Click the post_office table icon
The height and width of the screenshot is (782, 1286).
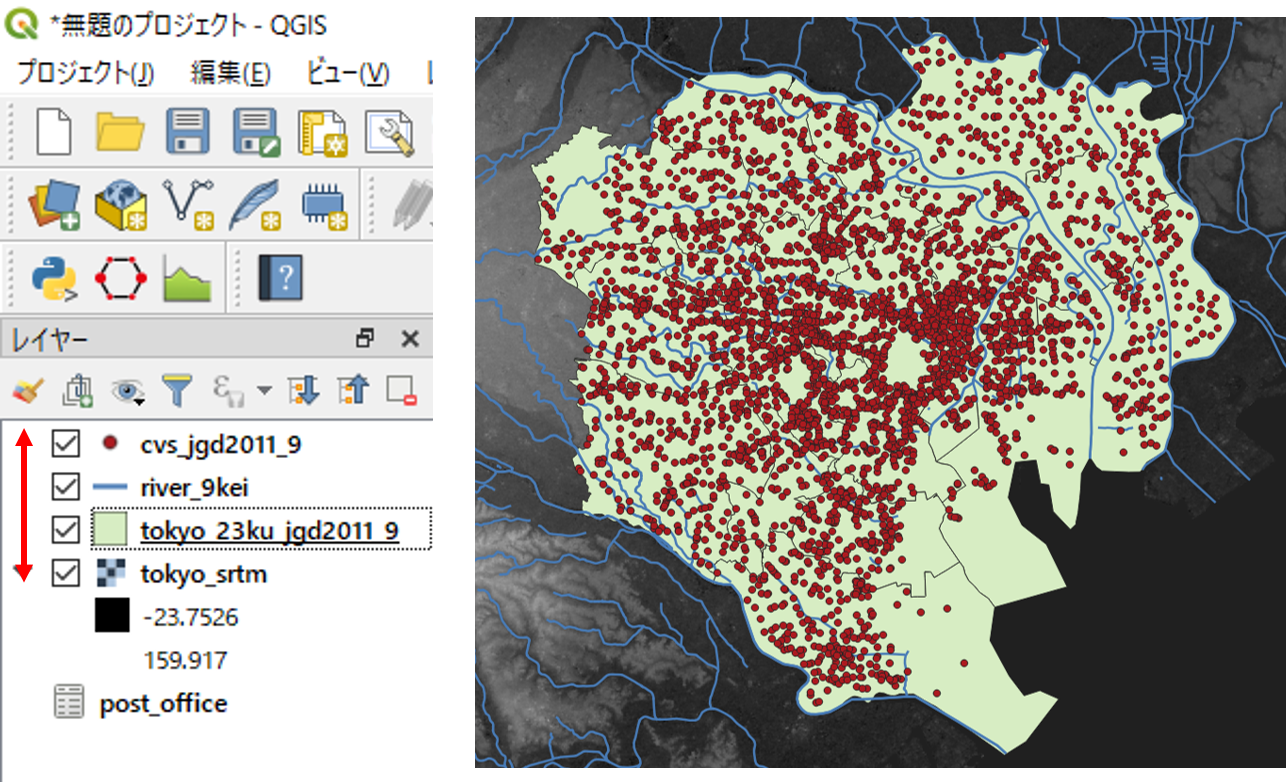pyautogui.click(x=68, y=702)
